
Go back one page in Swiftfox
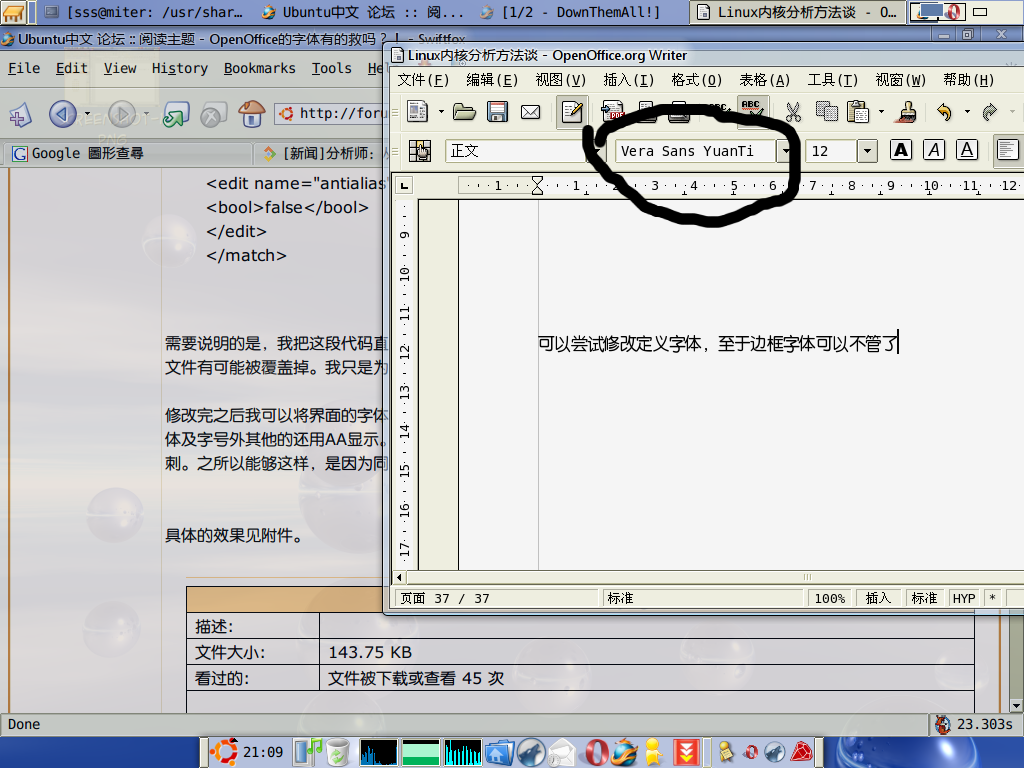63,115
